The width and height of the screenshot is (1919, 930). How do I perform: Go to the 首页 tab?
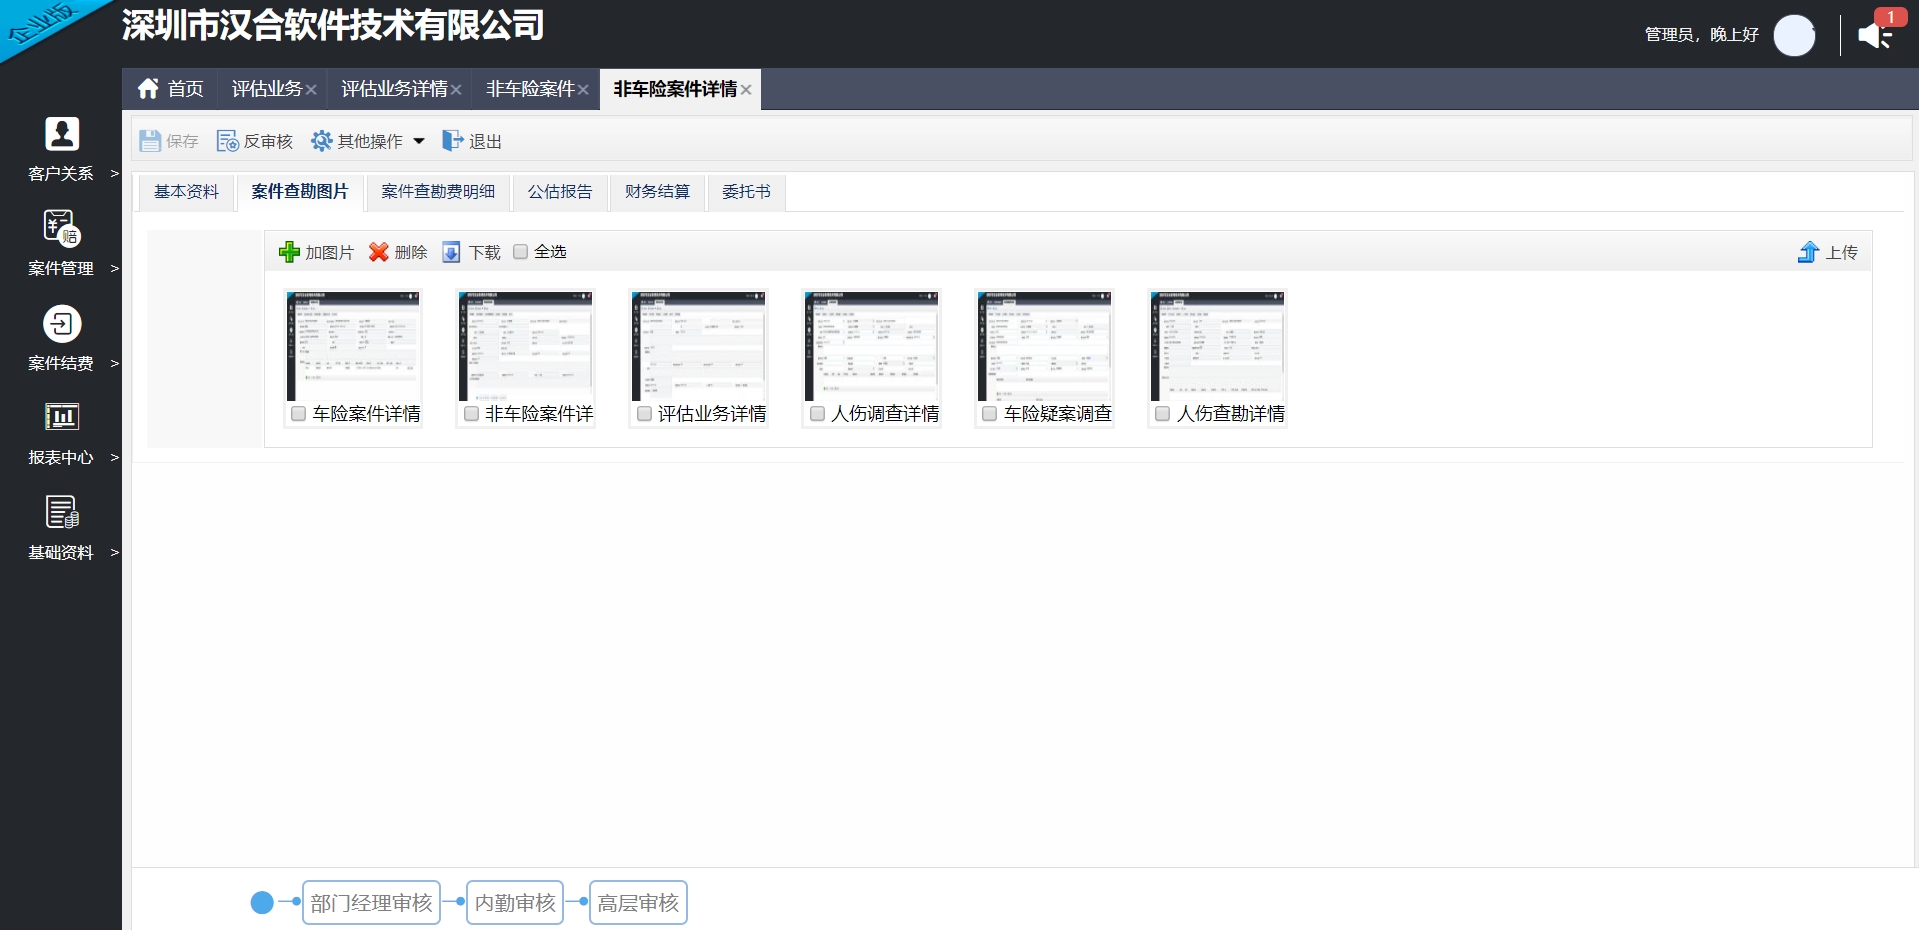(170, 89)
